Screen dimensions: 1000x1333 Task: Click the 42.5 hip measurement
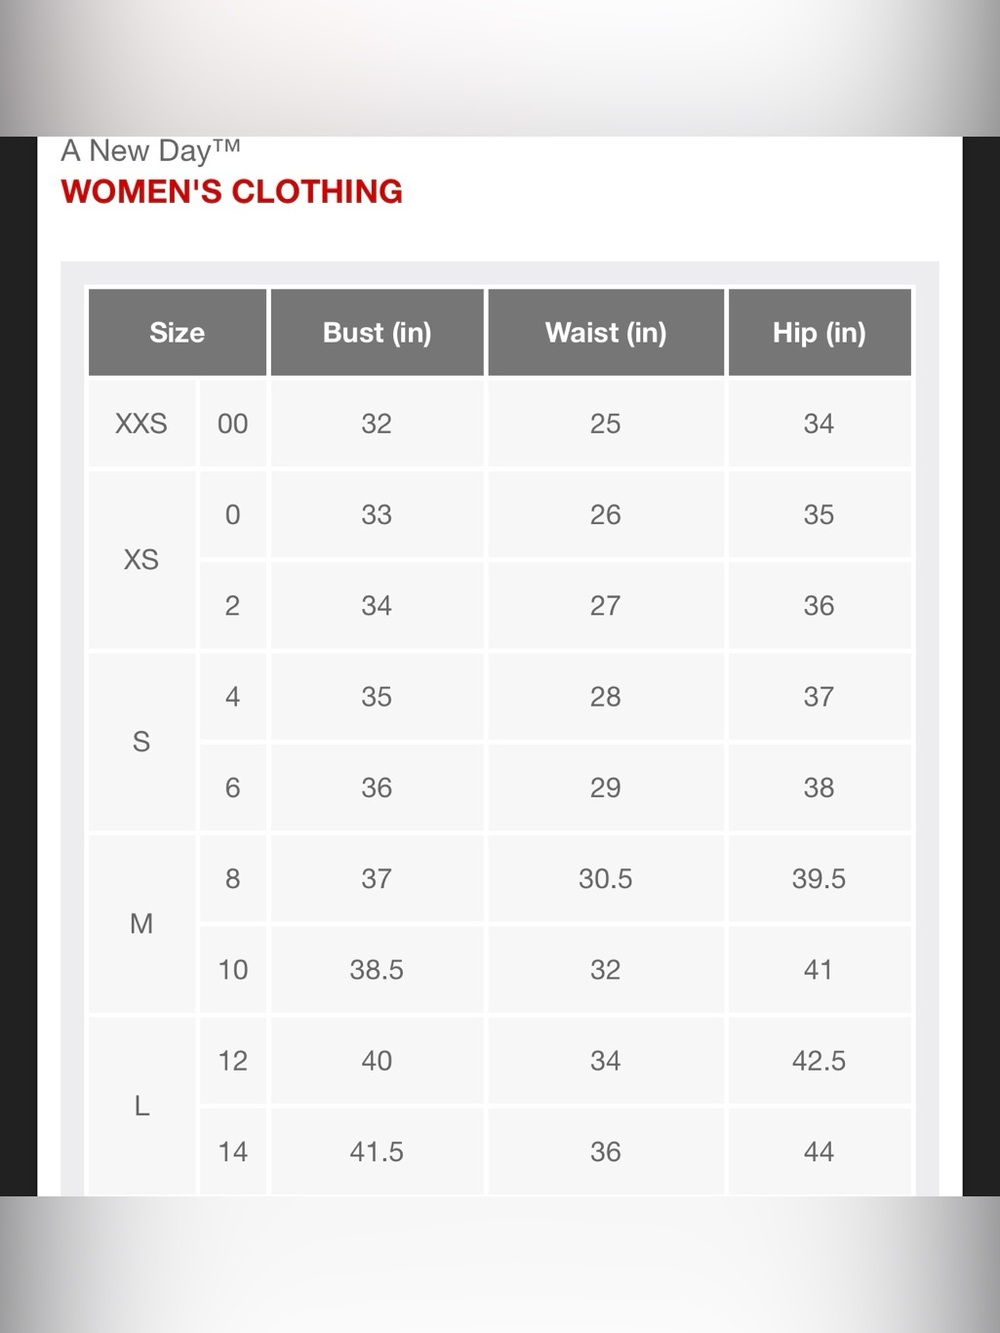pos(819,1060)
